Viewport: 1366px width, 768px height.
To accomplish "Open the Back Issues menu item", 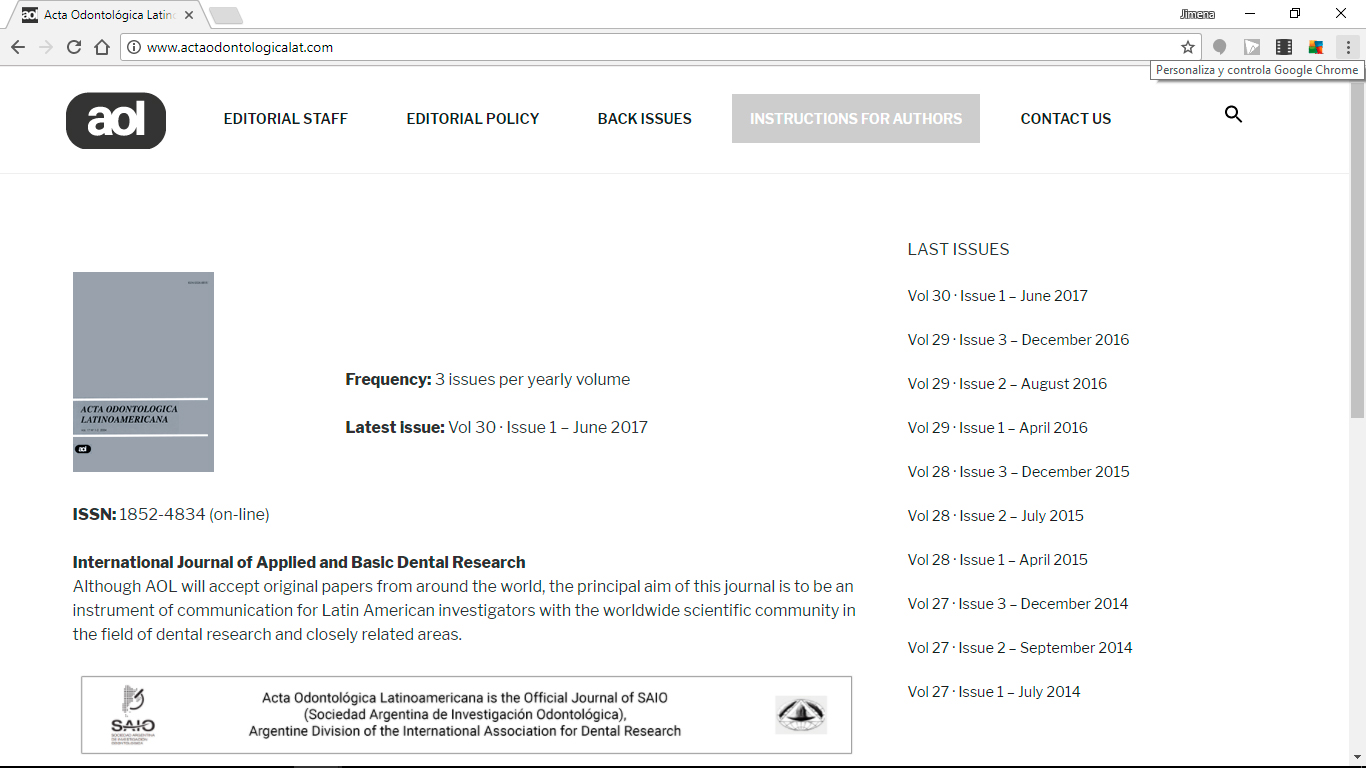I will [645, 118].
